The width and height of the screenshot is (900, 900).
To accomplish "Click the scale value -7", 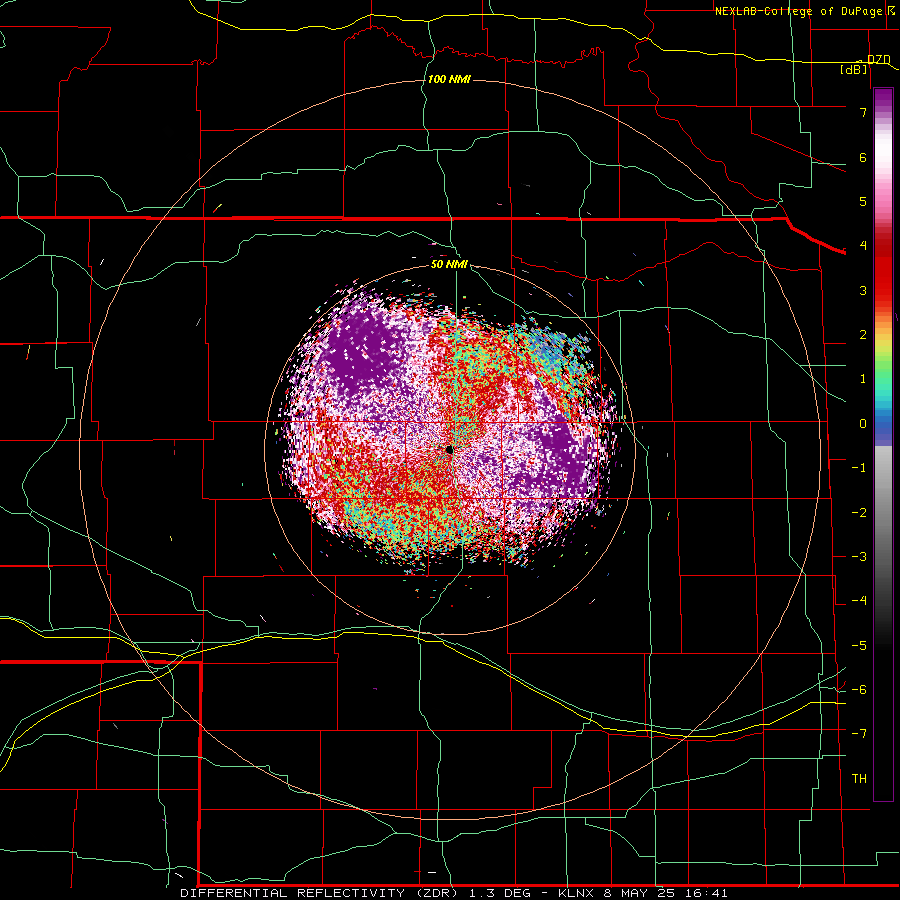I will click(859, 734).
